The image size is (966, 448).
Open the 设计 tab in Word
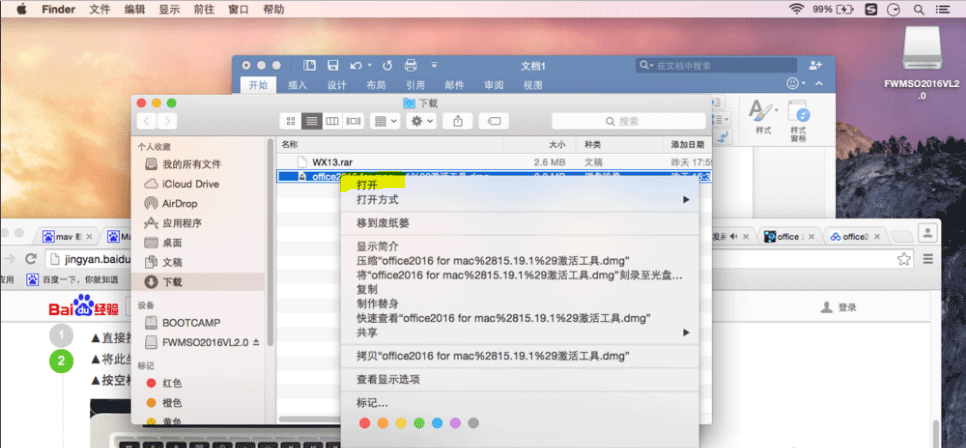coord(336,85)
